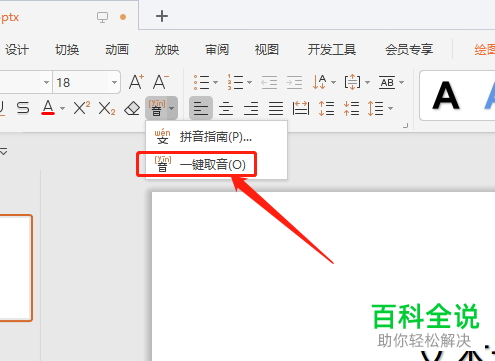Expand font color dropdown arrow
The height and width of the screenshot is (361, 495).
pos(62,108)
